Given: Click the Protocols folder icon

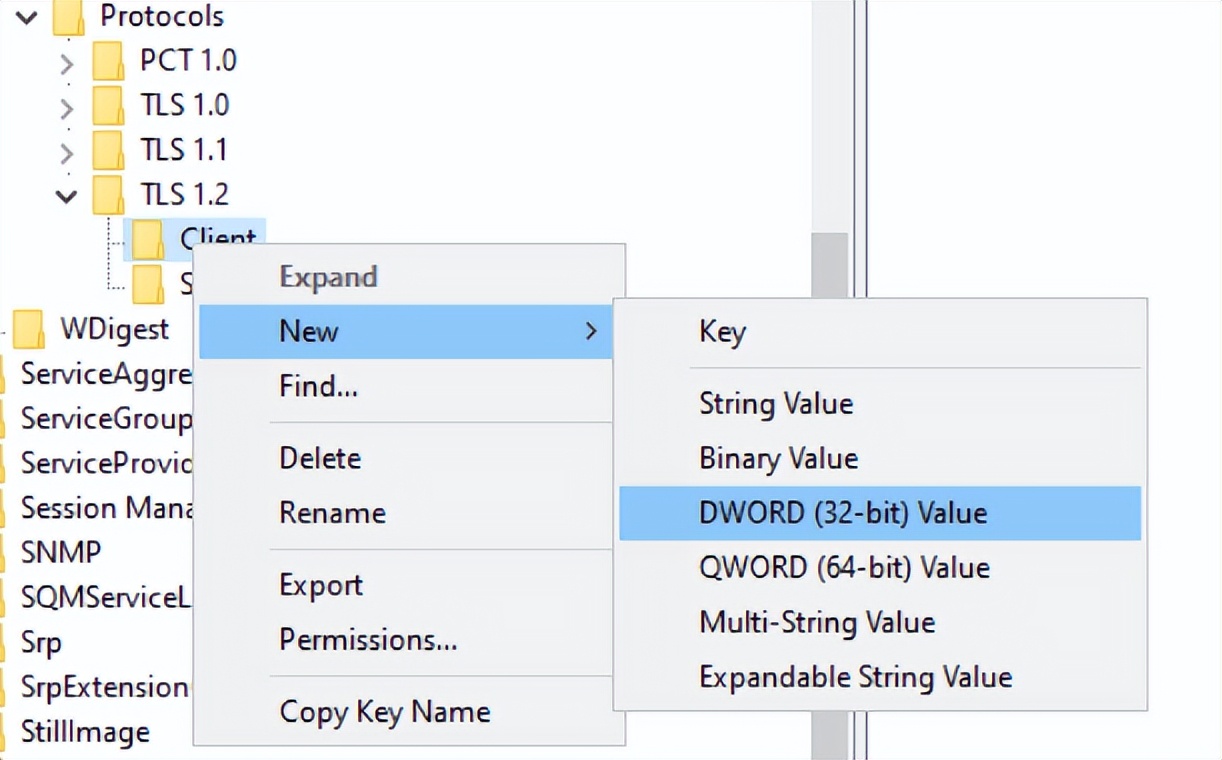Looking at the screenshot, I should (68, 17).
